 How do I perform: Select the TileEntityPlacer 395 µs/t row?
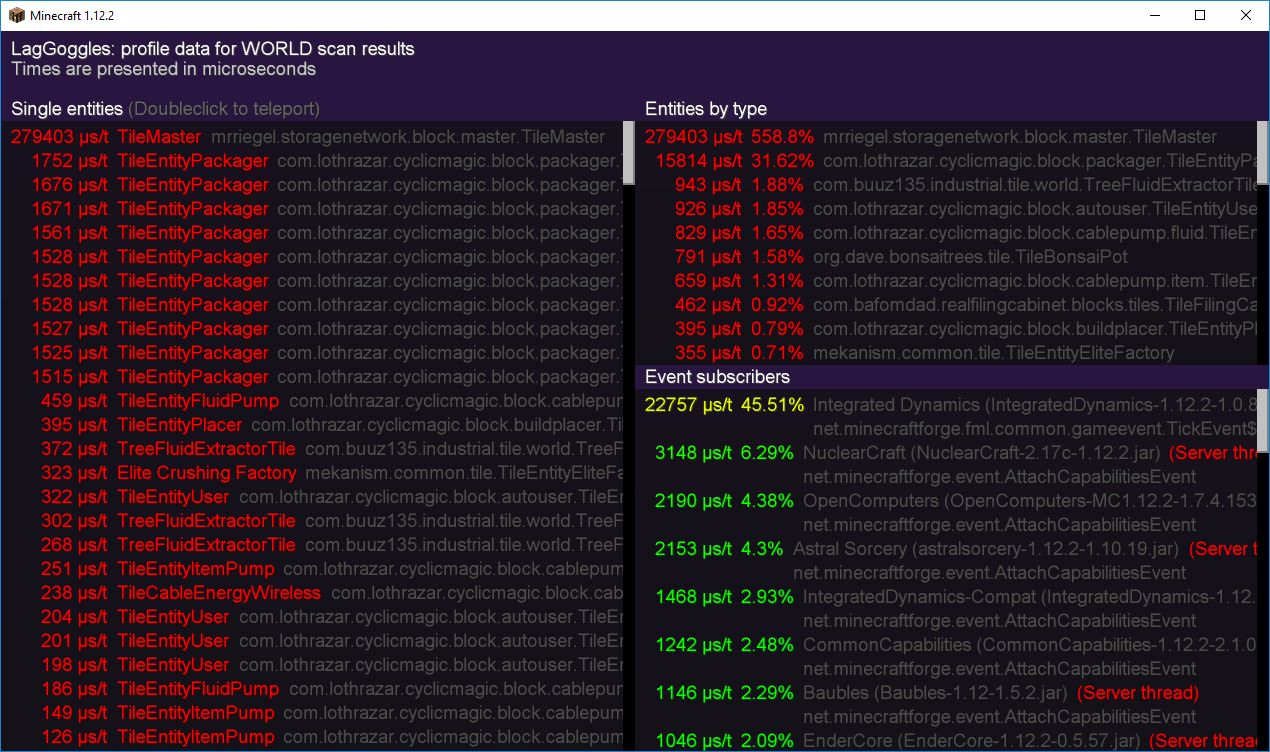coord(312,425)
